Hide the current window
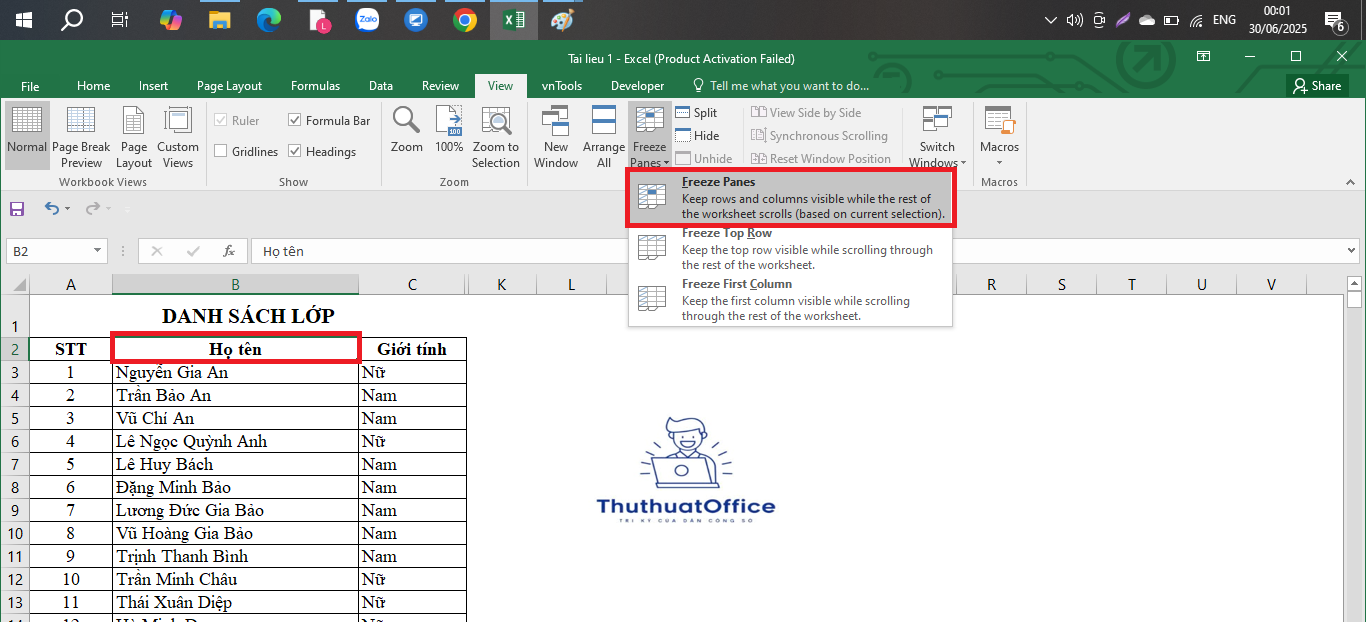Viewport: 1366px width, 622px height. [697, 136]
